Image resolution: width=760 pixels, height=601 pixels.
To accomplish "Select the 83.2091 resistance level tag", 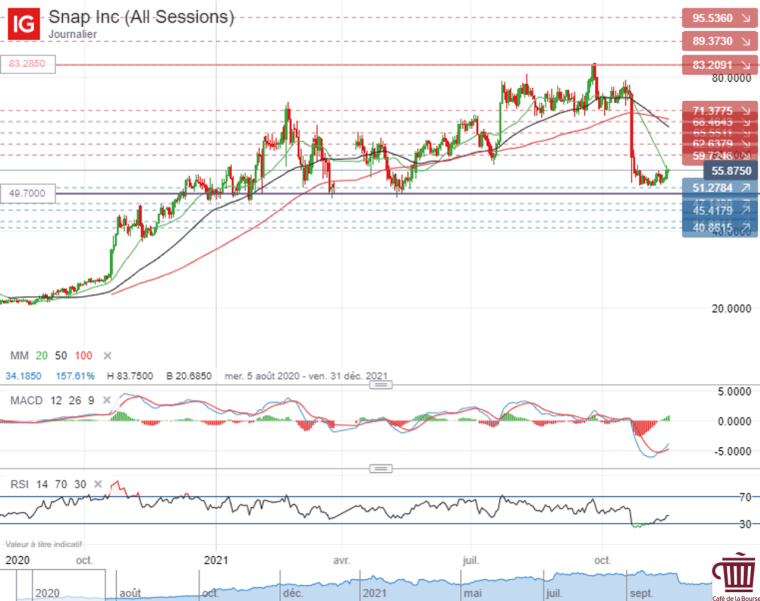I will (x=719, y=65).
